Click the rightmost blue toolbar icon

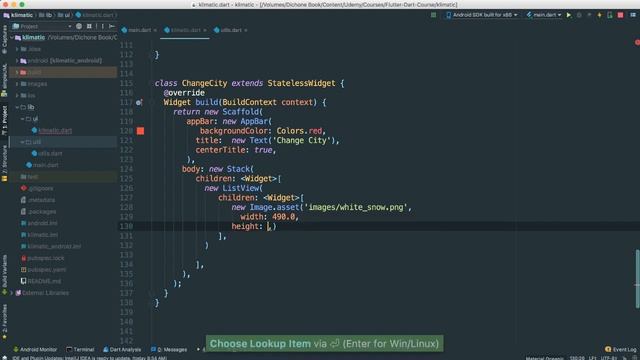click(632, 15)
